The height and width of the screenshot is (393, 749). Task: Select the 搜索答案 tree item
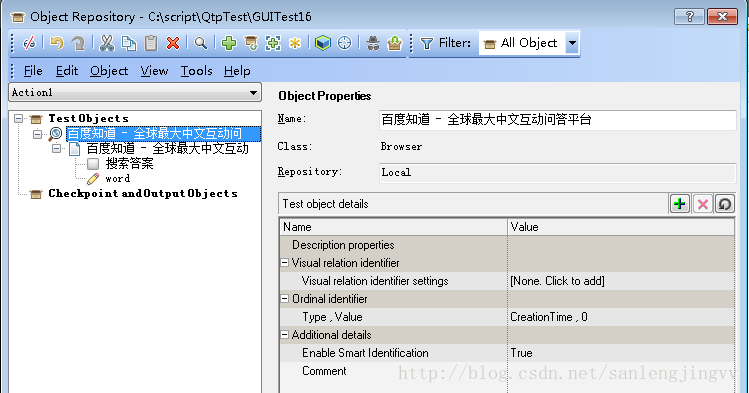pos(129,164)
